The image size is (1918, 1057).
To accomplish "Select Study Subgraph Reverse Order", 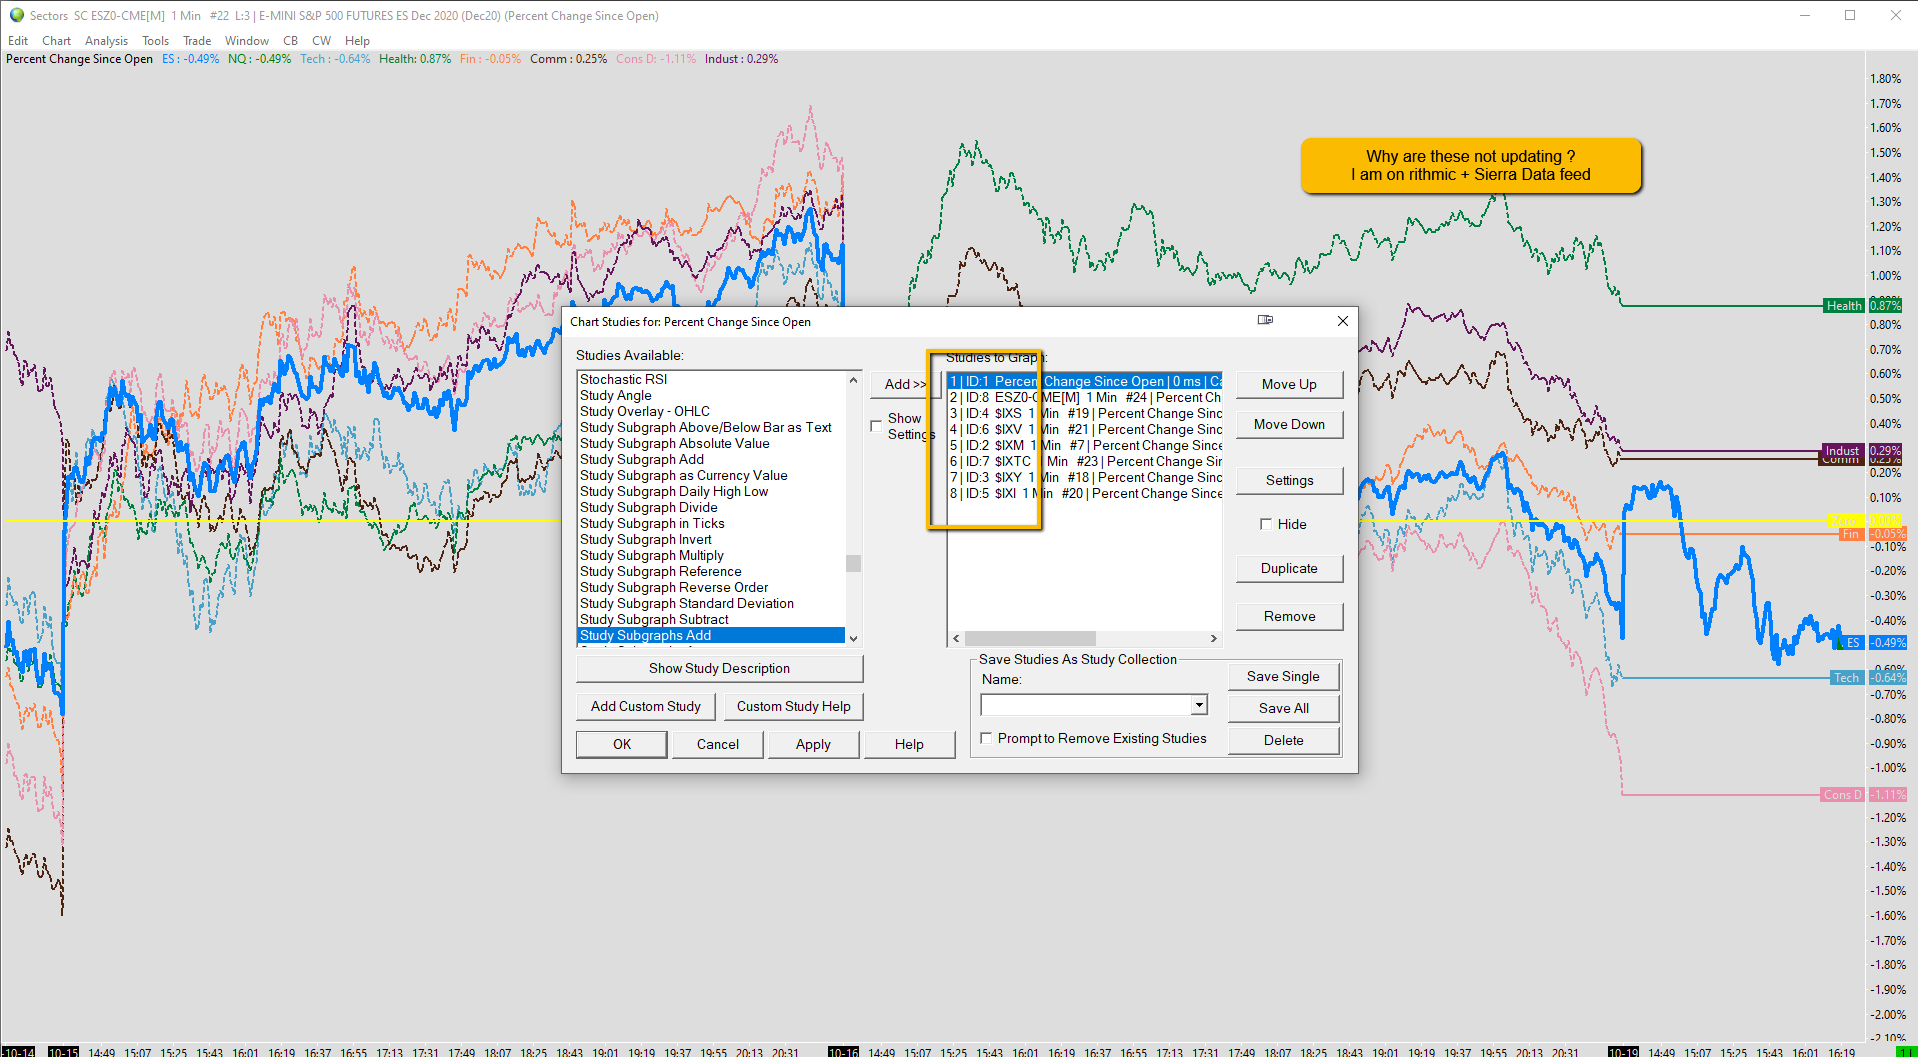I will click(711, 587).
